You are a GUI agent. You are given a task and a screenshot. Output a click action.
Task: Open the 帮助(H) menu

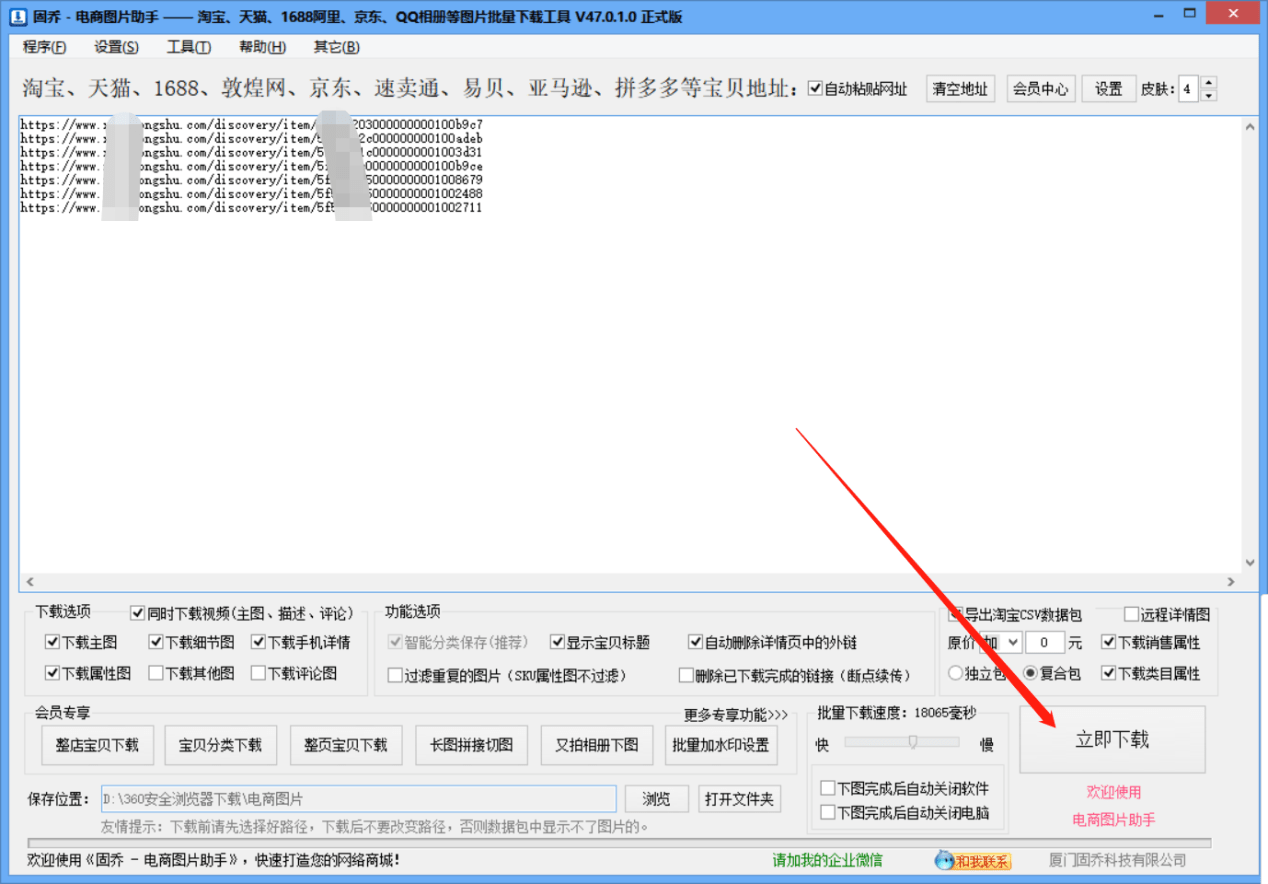click(x=262, y=47)
